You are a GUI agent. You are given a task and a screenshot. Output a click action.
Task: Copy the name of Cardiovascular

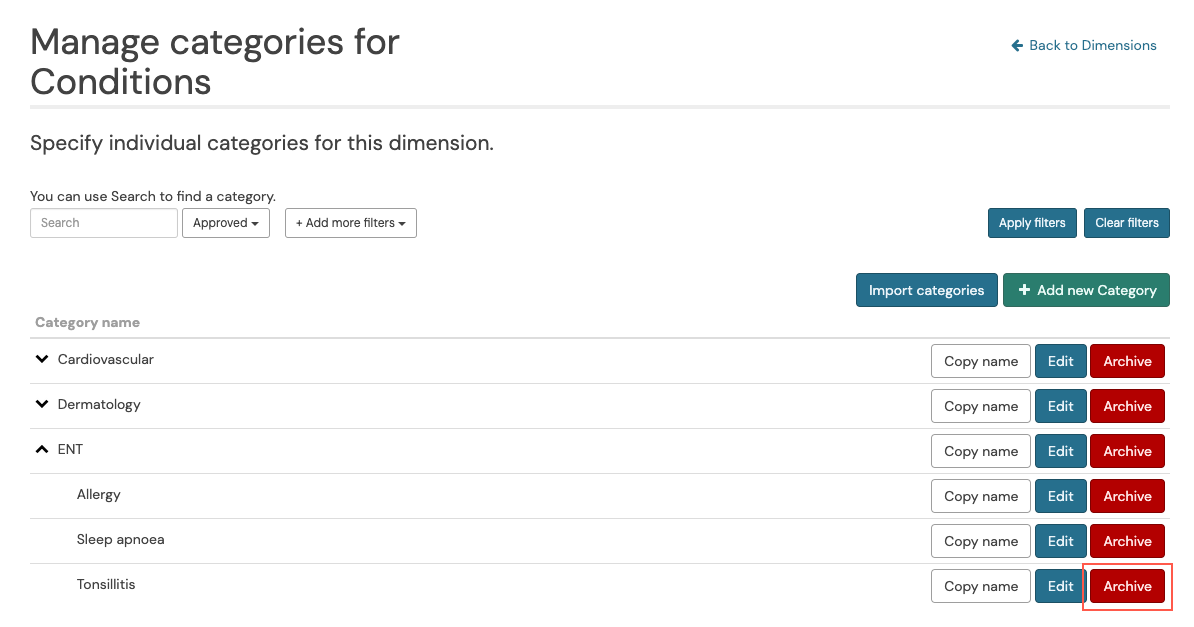(x=980, y=360)
